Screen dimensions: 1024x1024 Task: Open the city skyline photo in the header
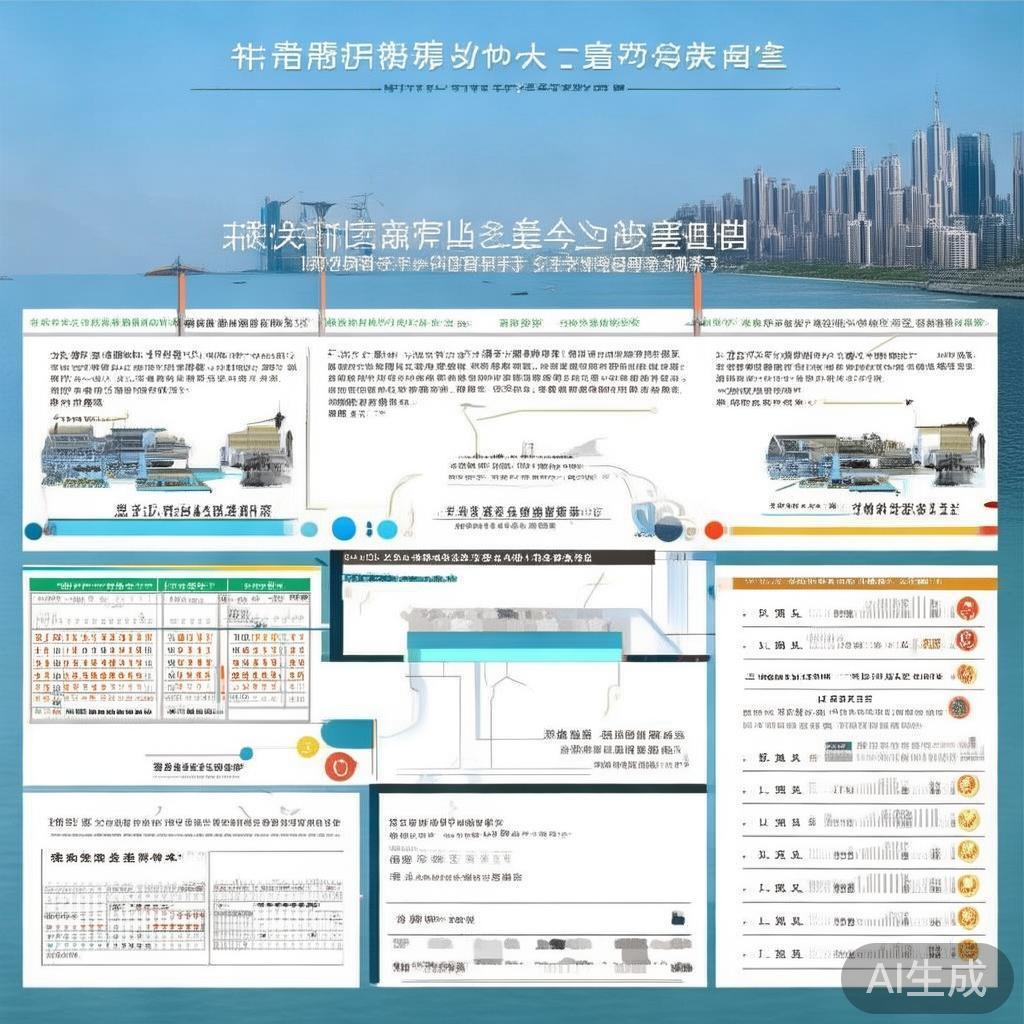click(849, 189)
